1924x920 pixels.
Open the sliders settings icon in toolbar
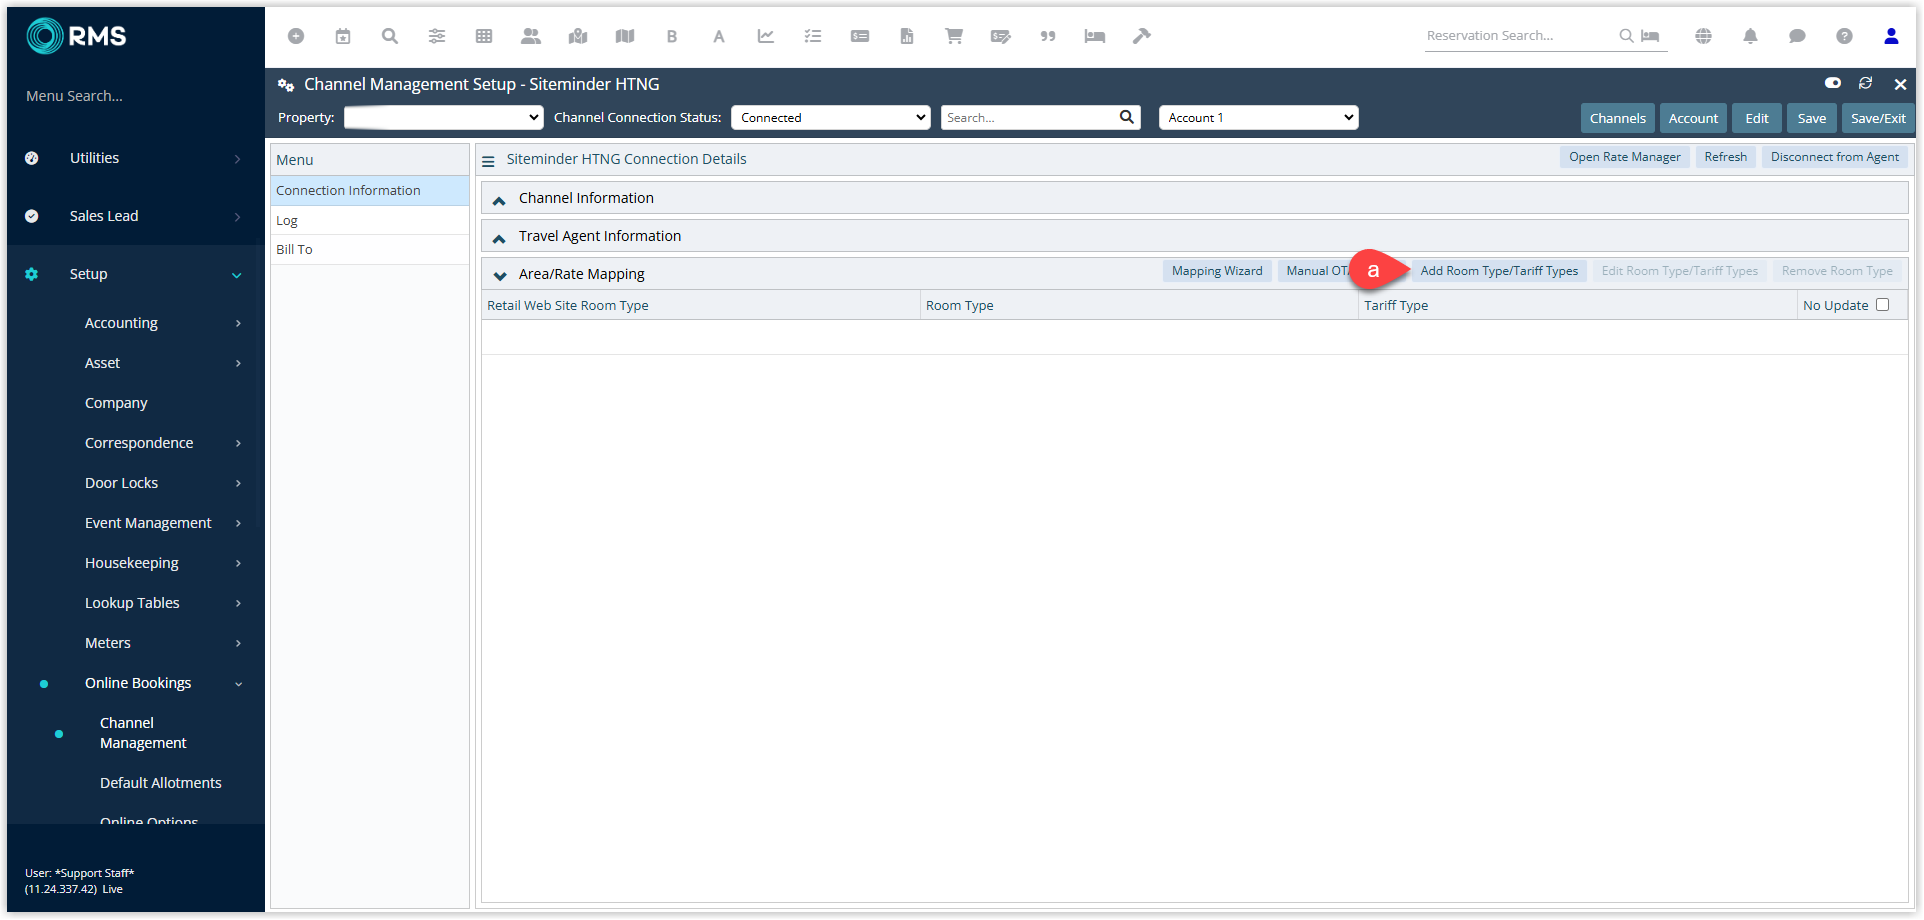coord(437,36)
